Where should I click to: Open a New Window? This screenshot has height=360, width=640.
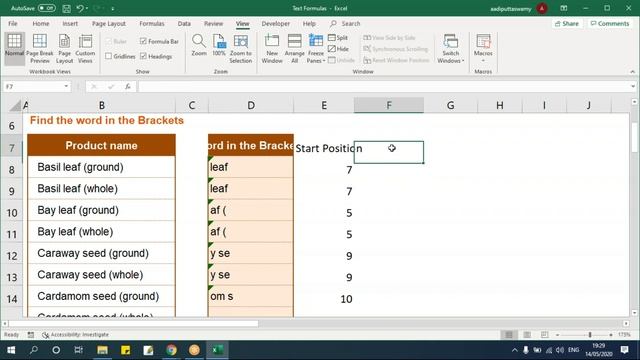pyautogui.click(x=272, y=49)
